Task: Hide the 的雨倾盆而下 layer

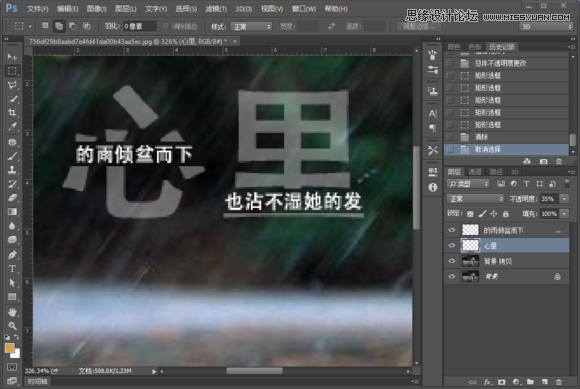Action: 452,230
